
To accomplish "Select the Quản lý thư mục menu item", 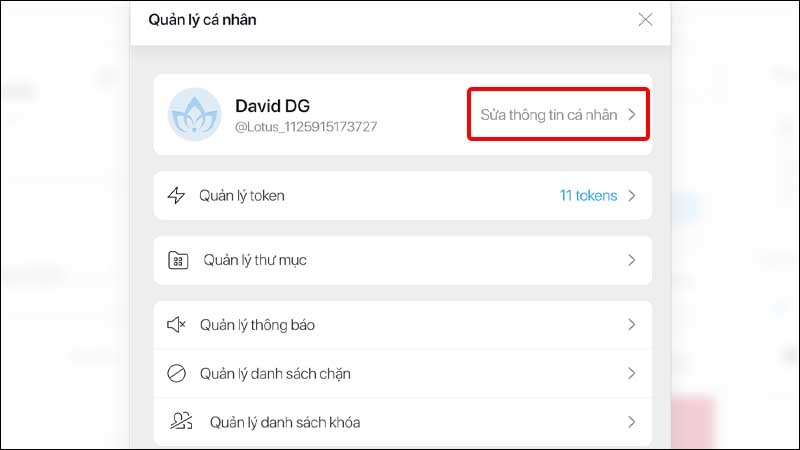I will click(x=403, y=260).
